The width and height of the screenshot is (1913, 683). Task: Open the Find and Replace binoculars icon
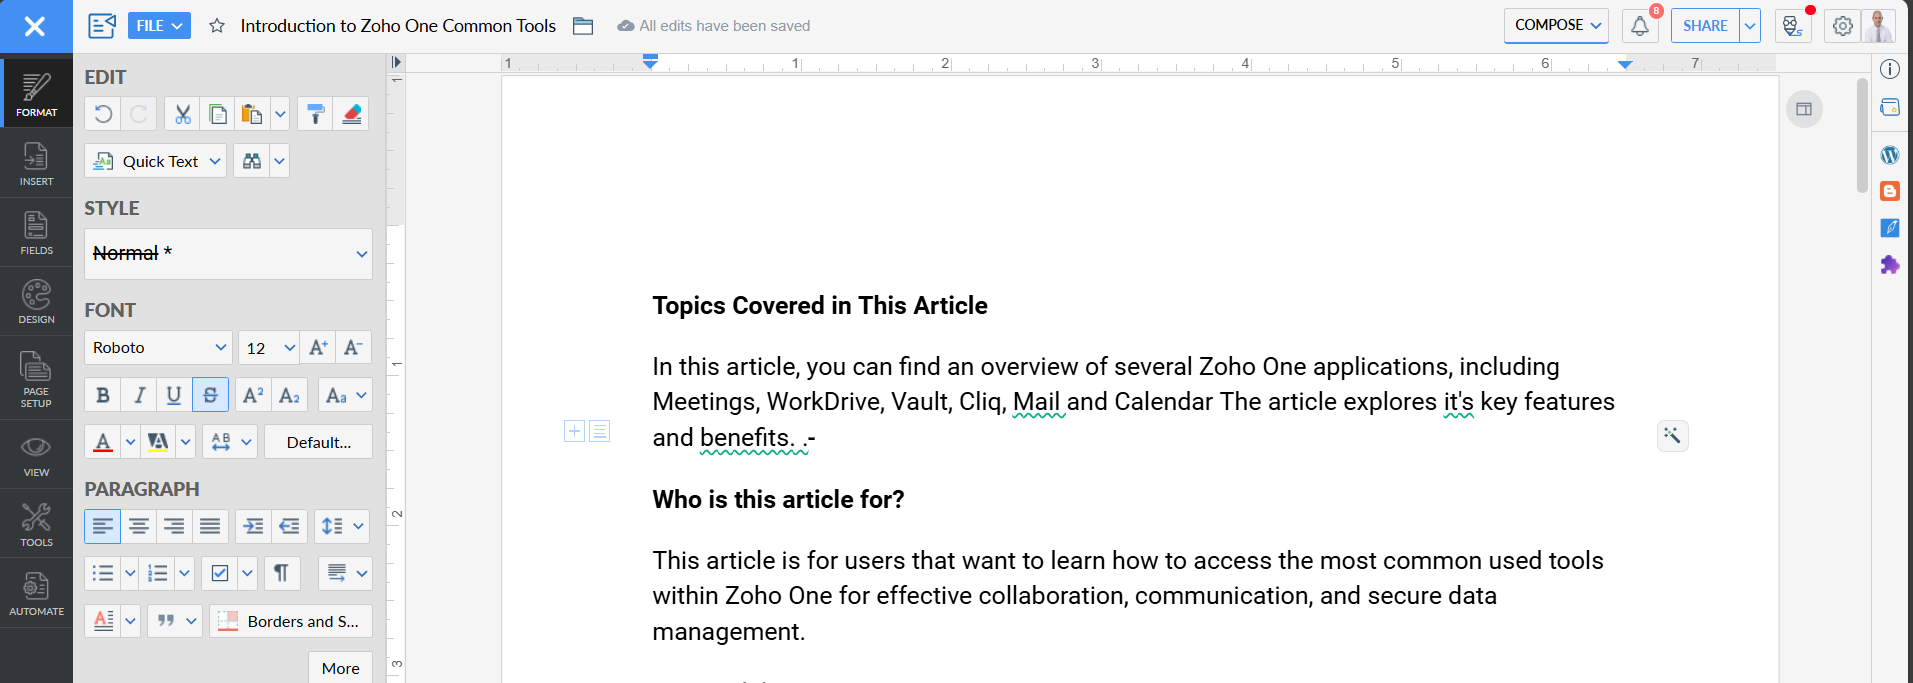click(251, 161)
